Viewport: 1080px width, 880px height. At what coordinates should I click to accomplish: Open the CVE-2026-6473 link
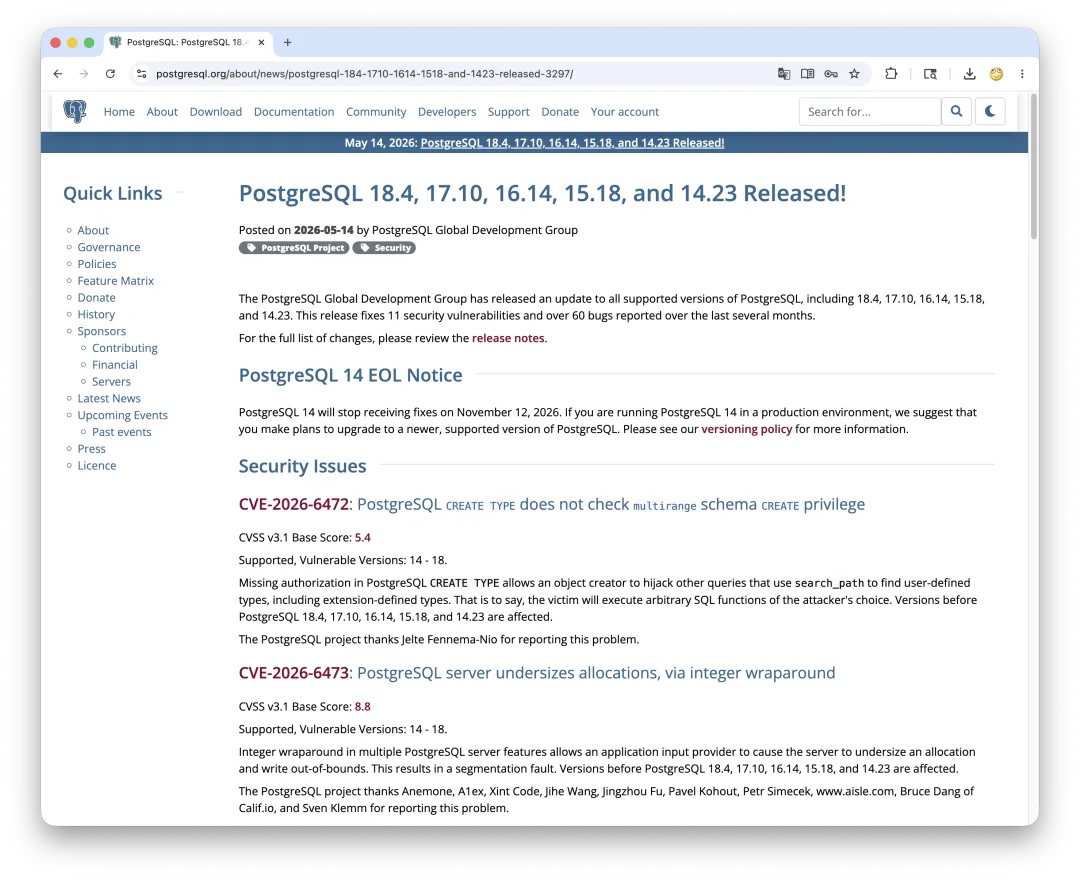coord(293,673)
